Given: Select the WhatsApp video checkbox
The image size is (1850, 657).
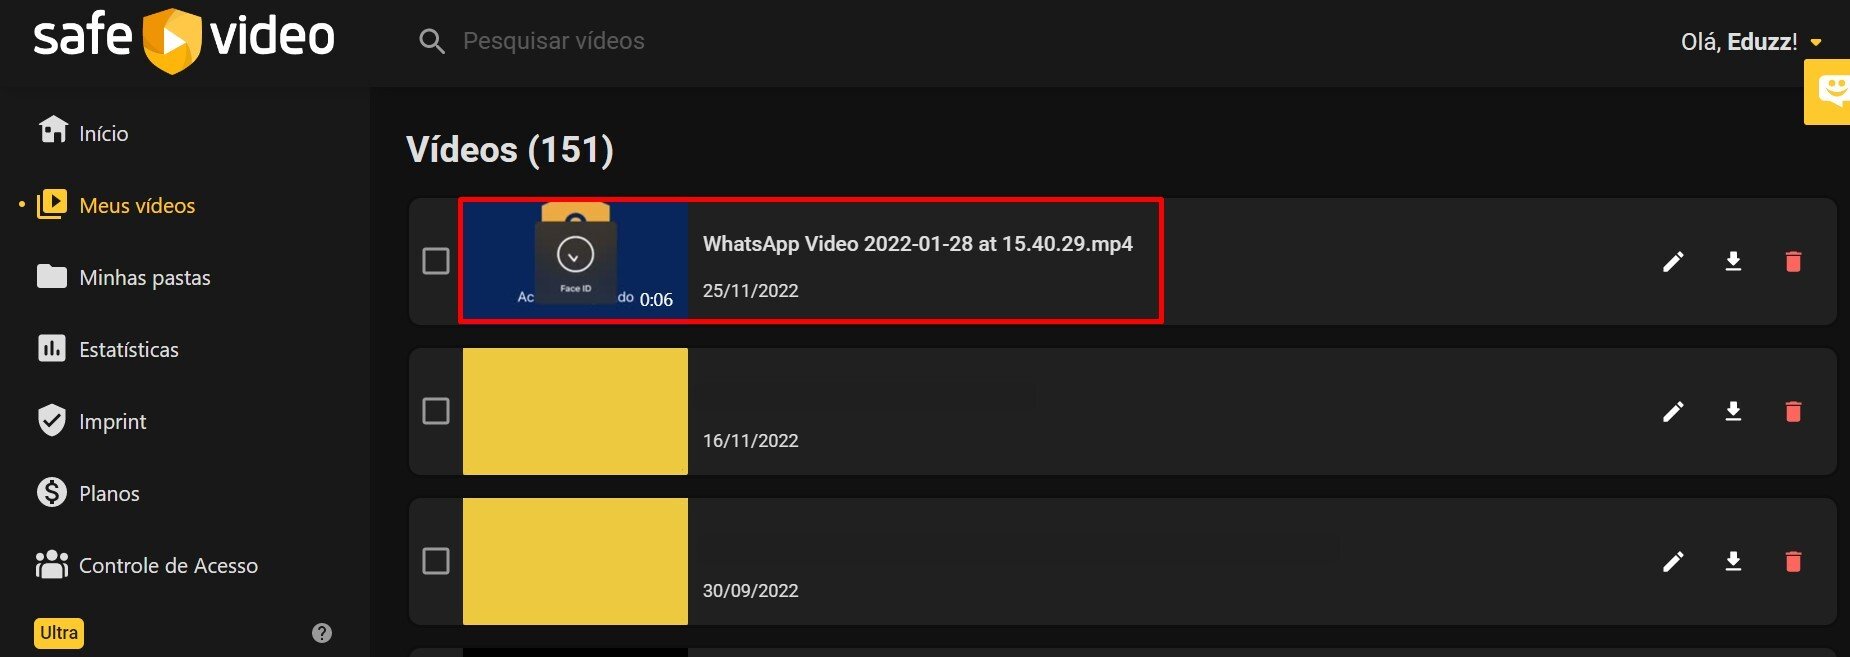Looking at the screenshot, I should click(436, 261).
